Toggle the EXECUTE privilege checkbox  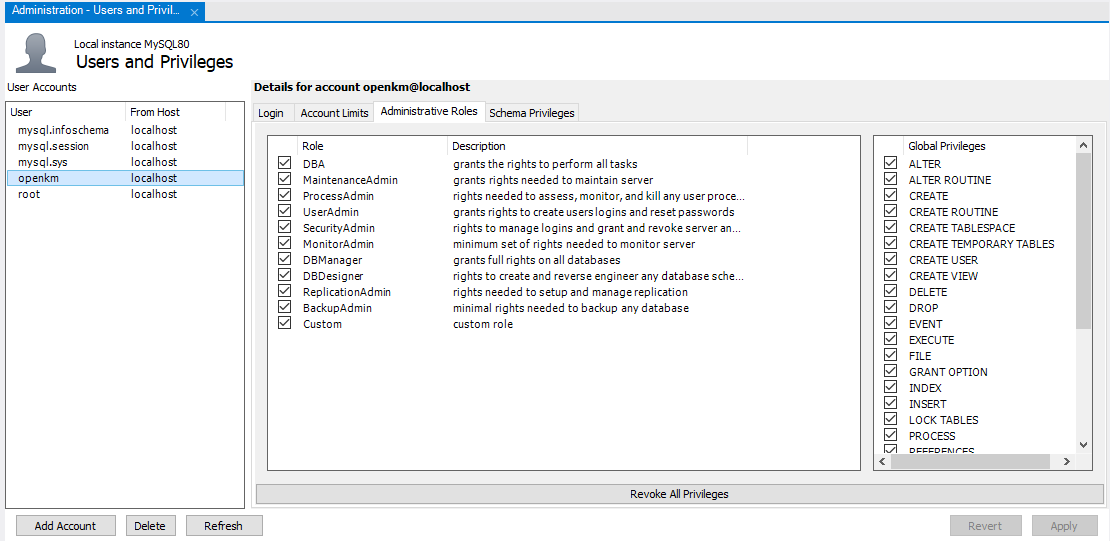891,340
